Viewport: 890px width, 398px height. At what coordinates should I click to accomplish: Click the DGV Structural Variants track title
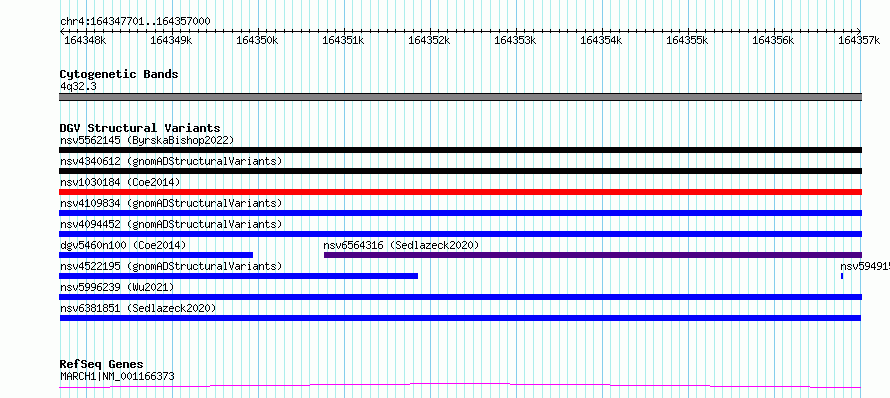point(140,128)
